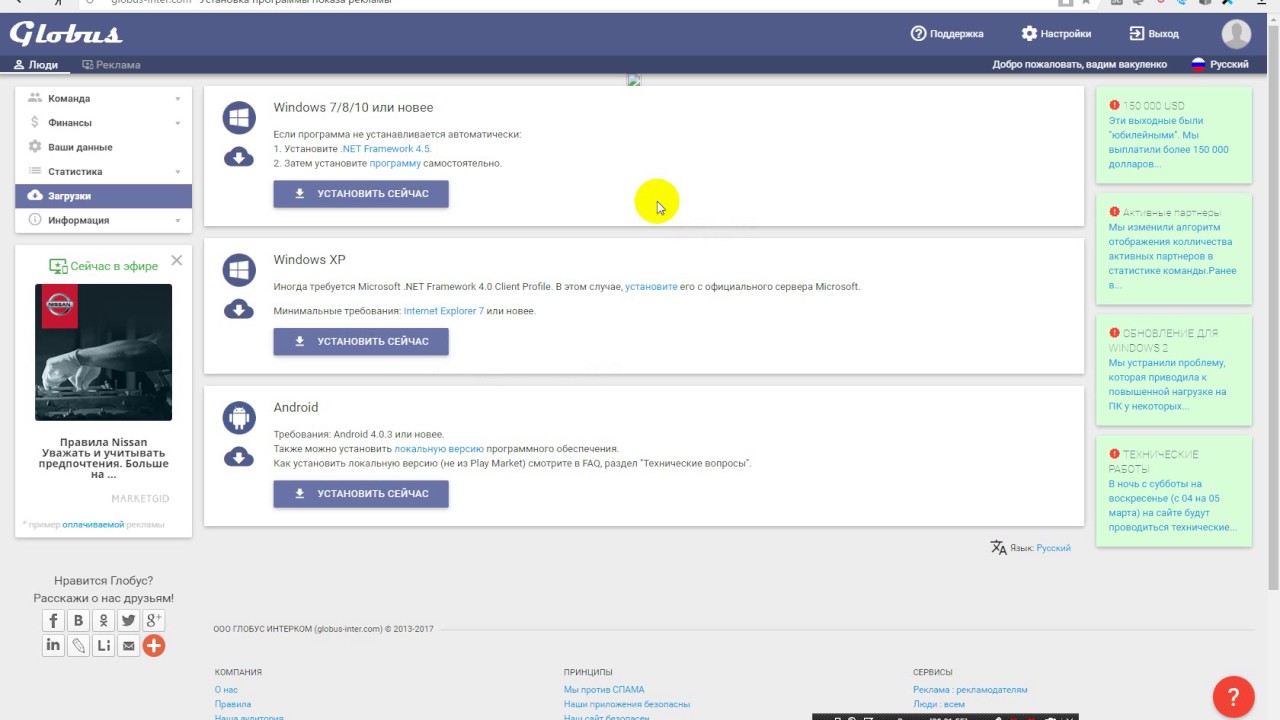Expand the Статистика arrow

click(x=178, y=172)
